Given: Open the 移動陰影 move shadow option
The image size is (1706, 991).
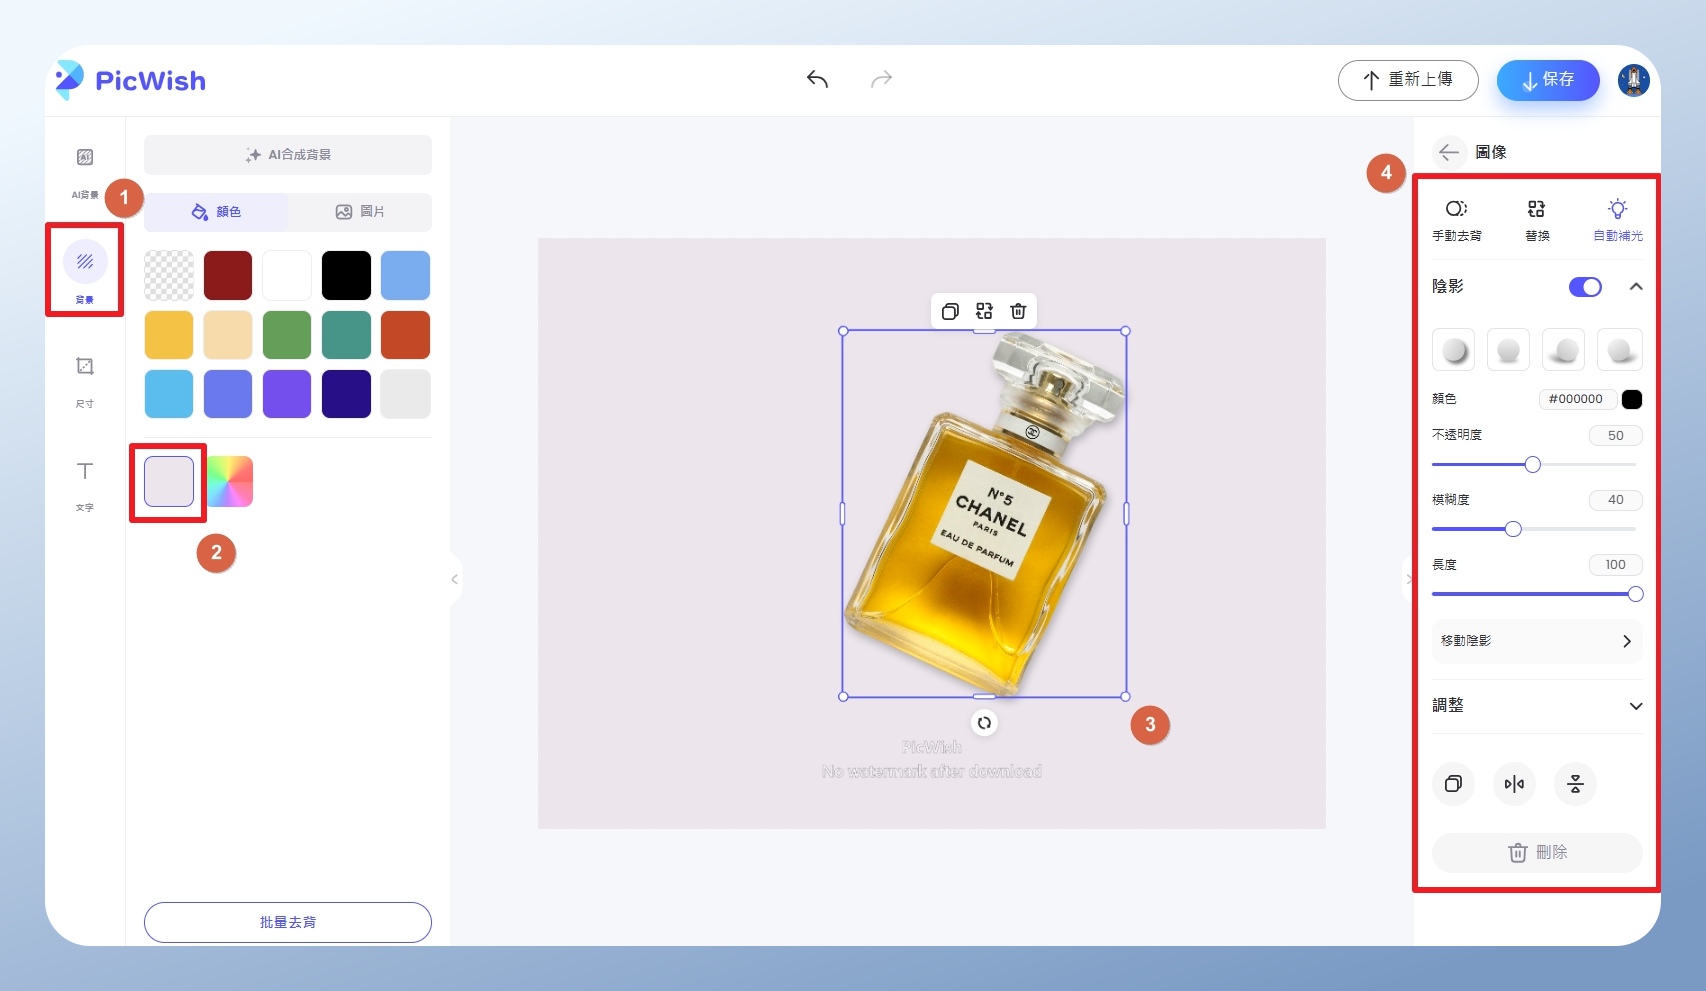Looking at the screenshot, I should (1537, 641).
